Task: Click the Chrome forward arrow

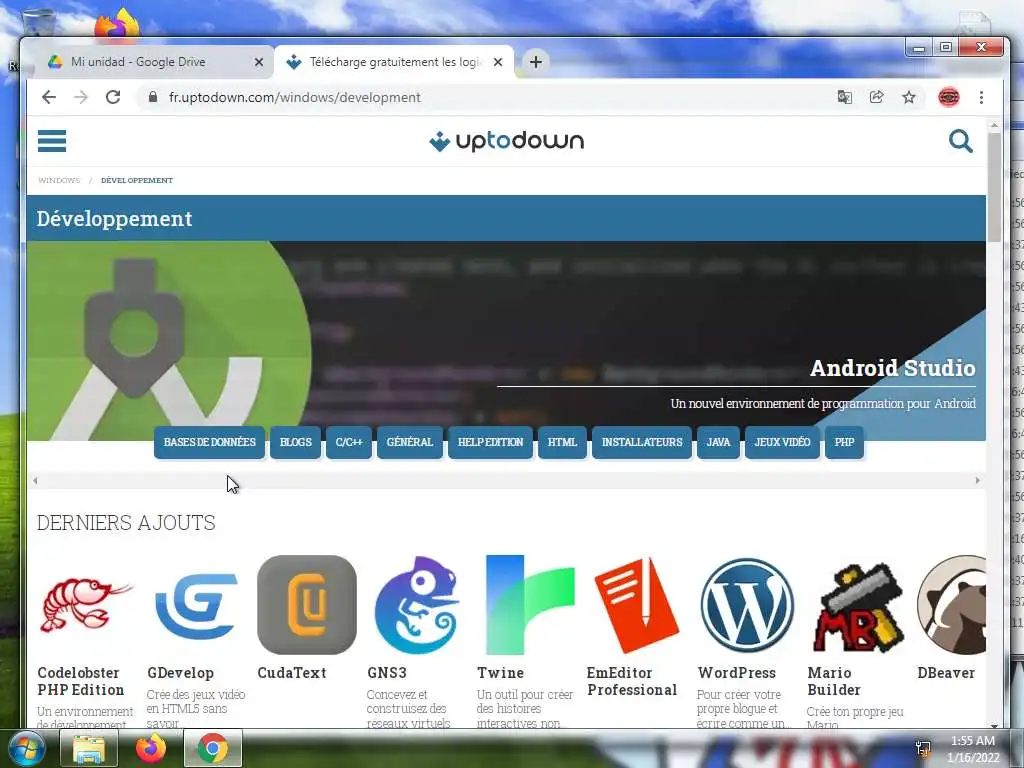Action: 81,97
